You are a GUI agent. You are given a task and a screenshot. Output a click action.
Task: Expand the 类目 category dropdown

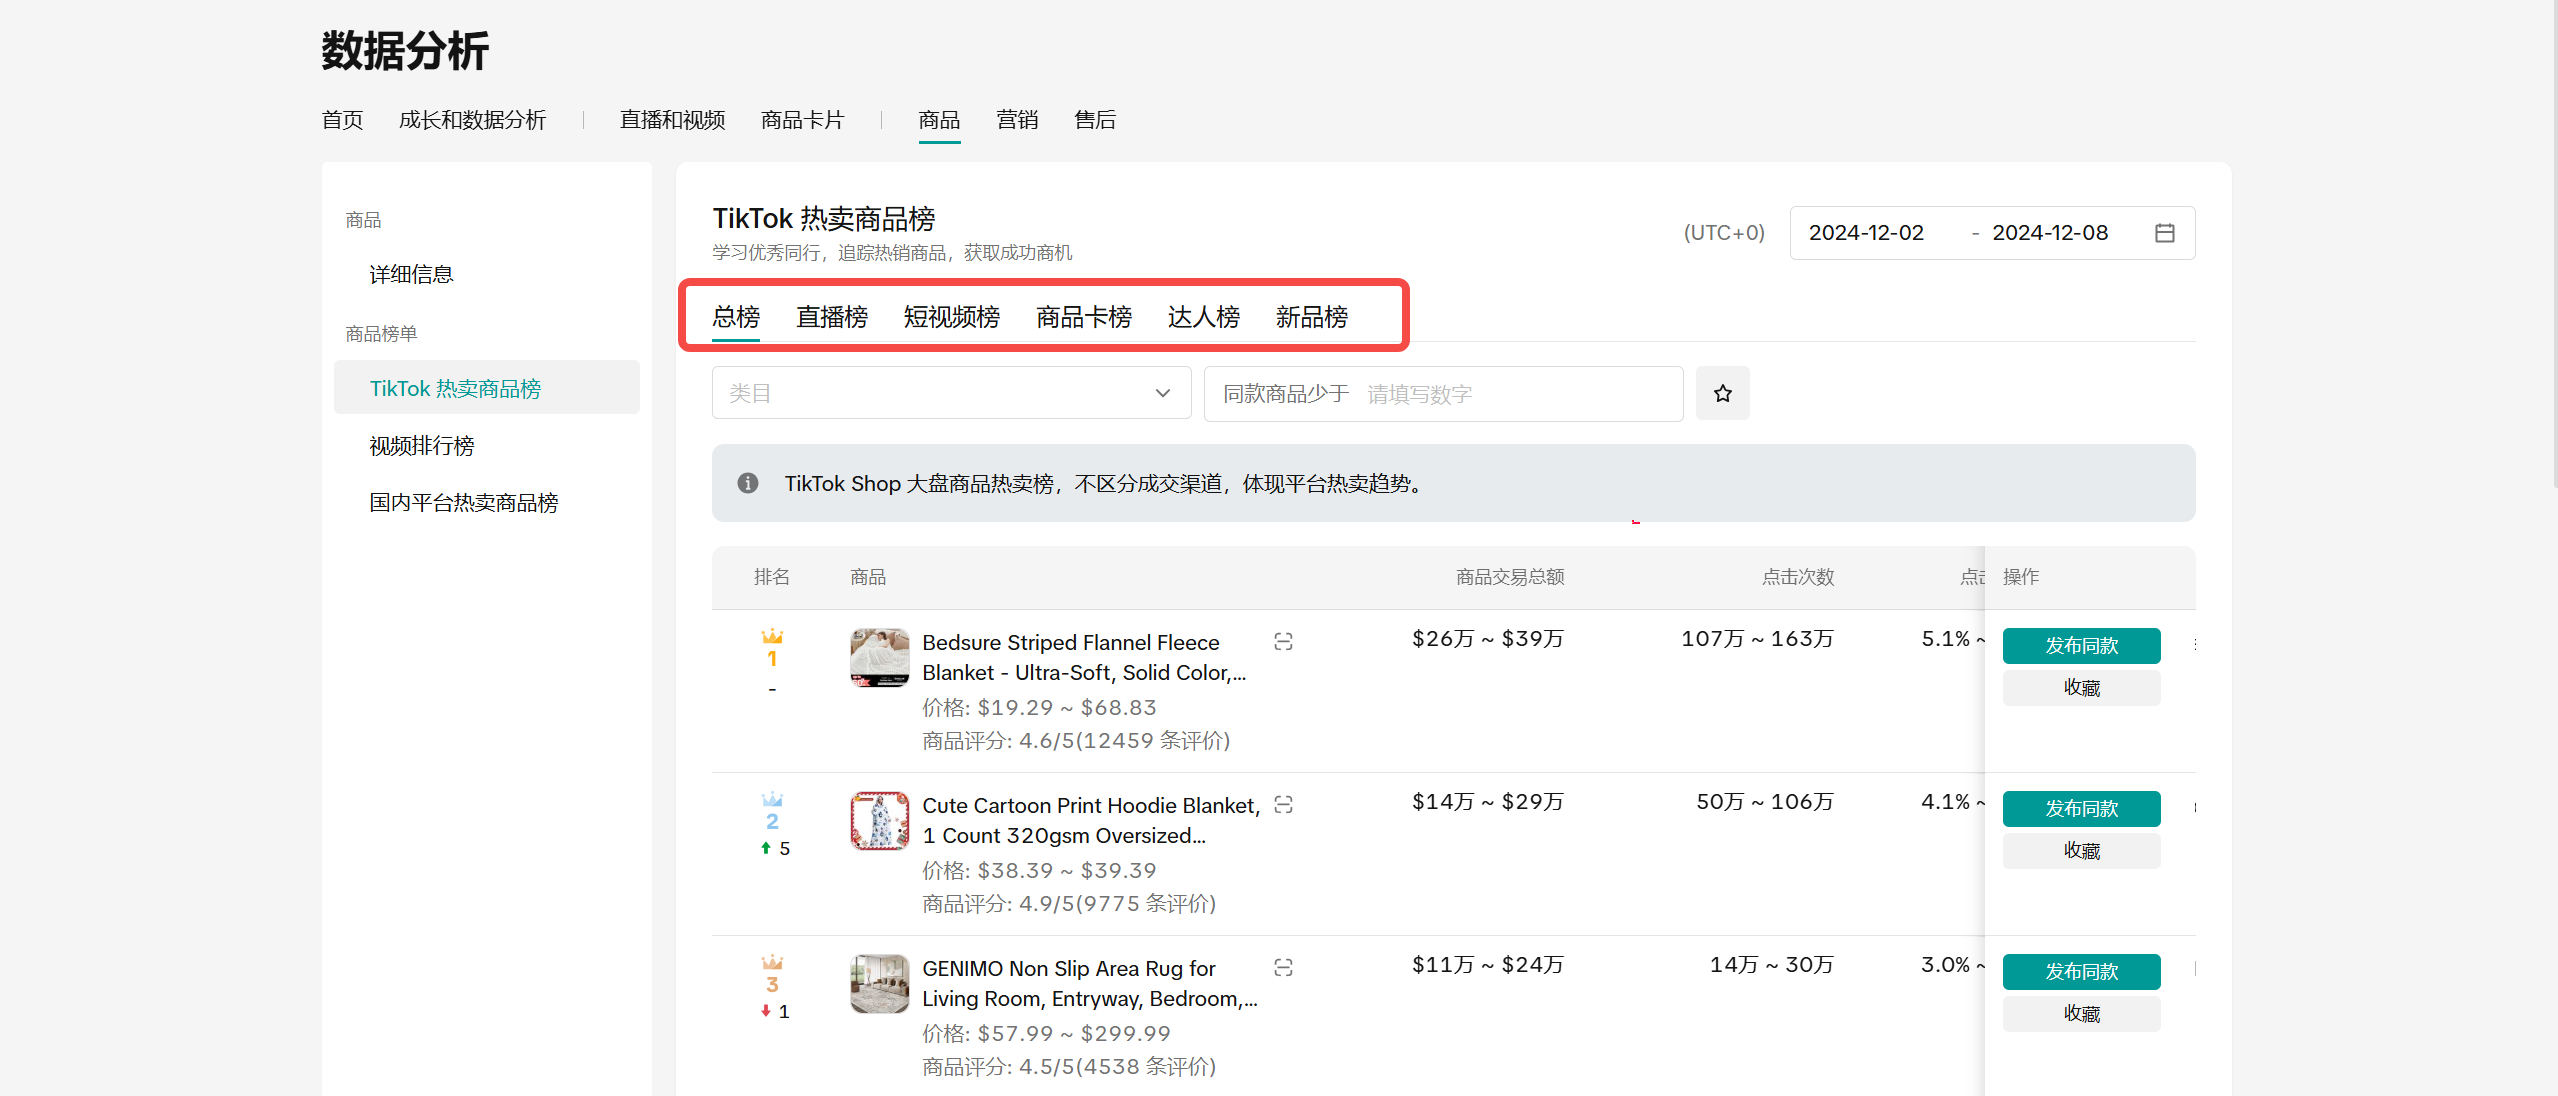click(x=940, y=394)
